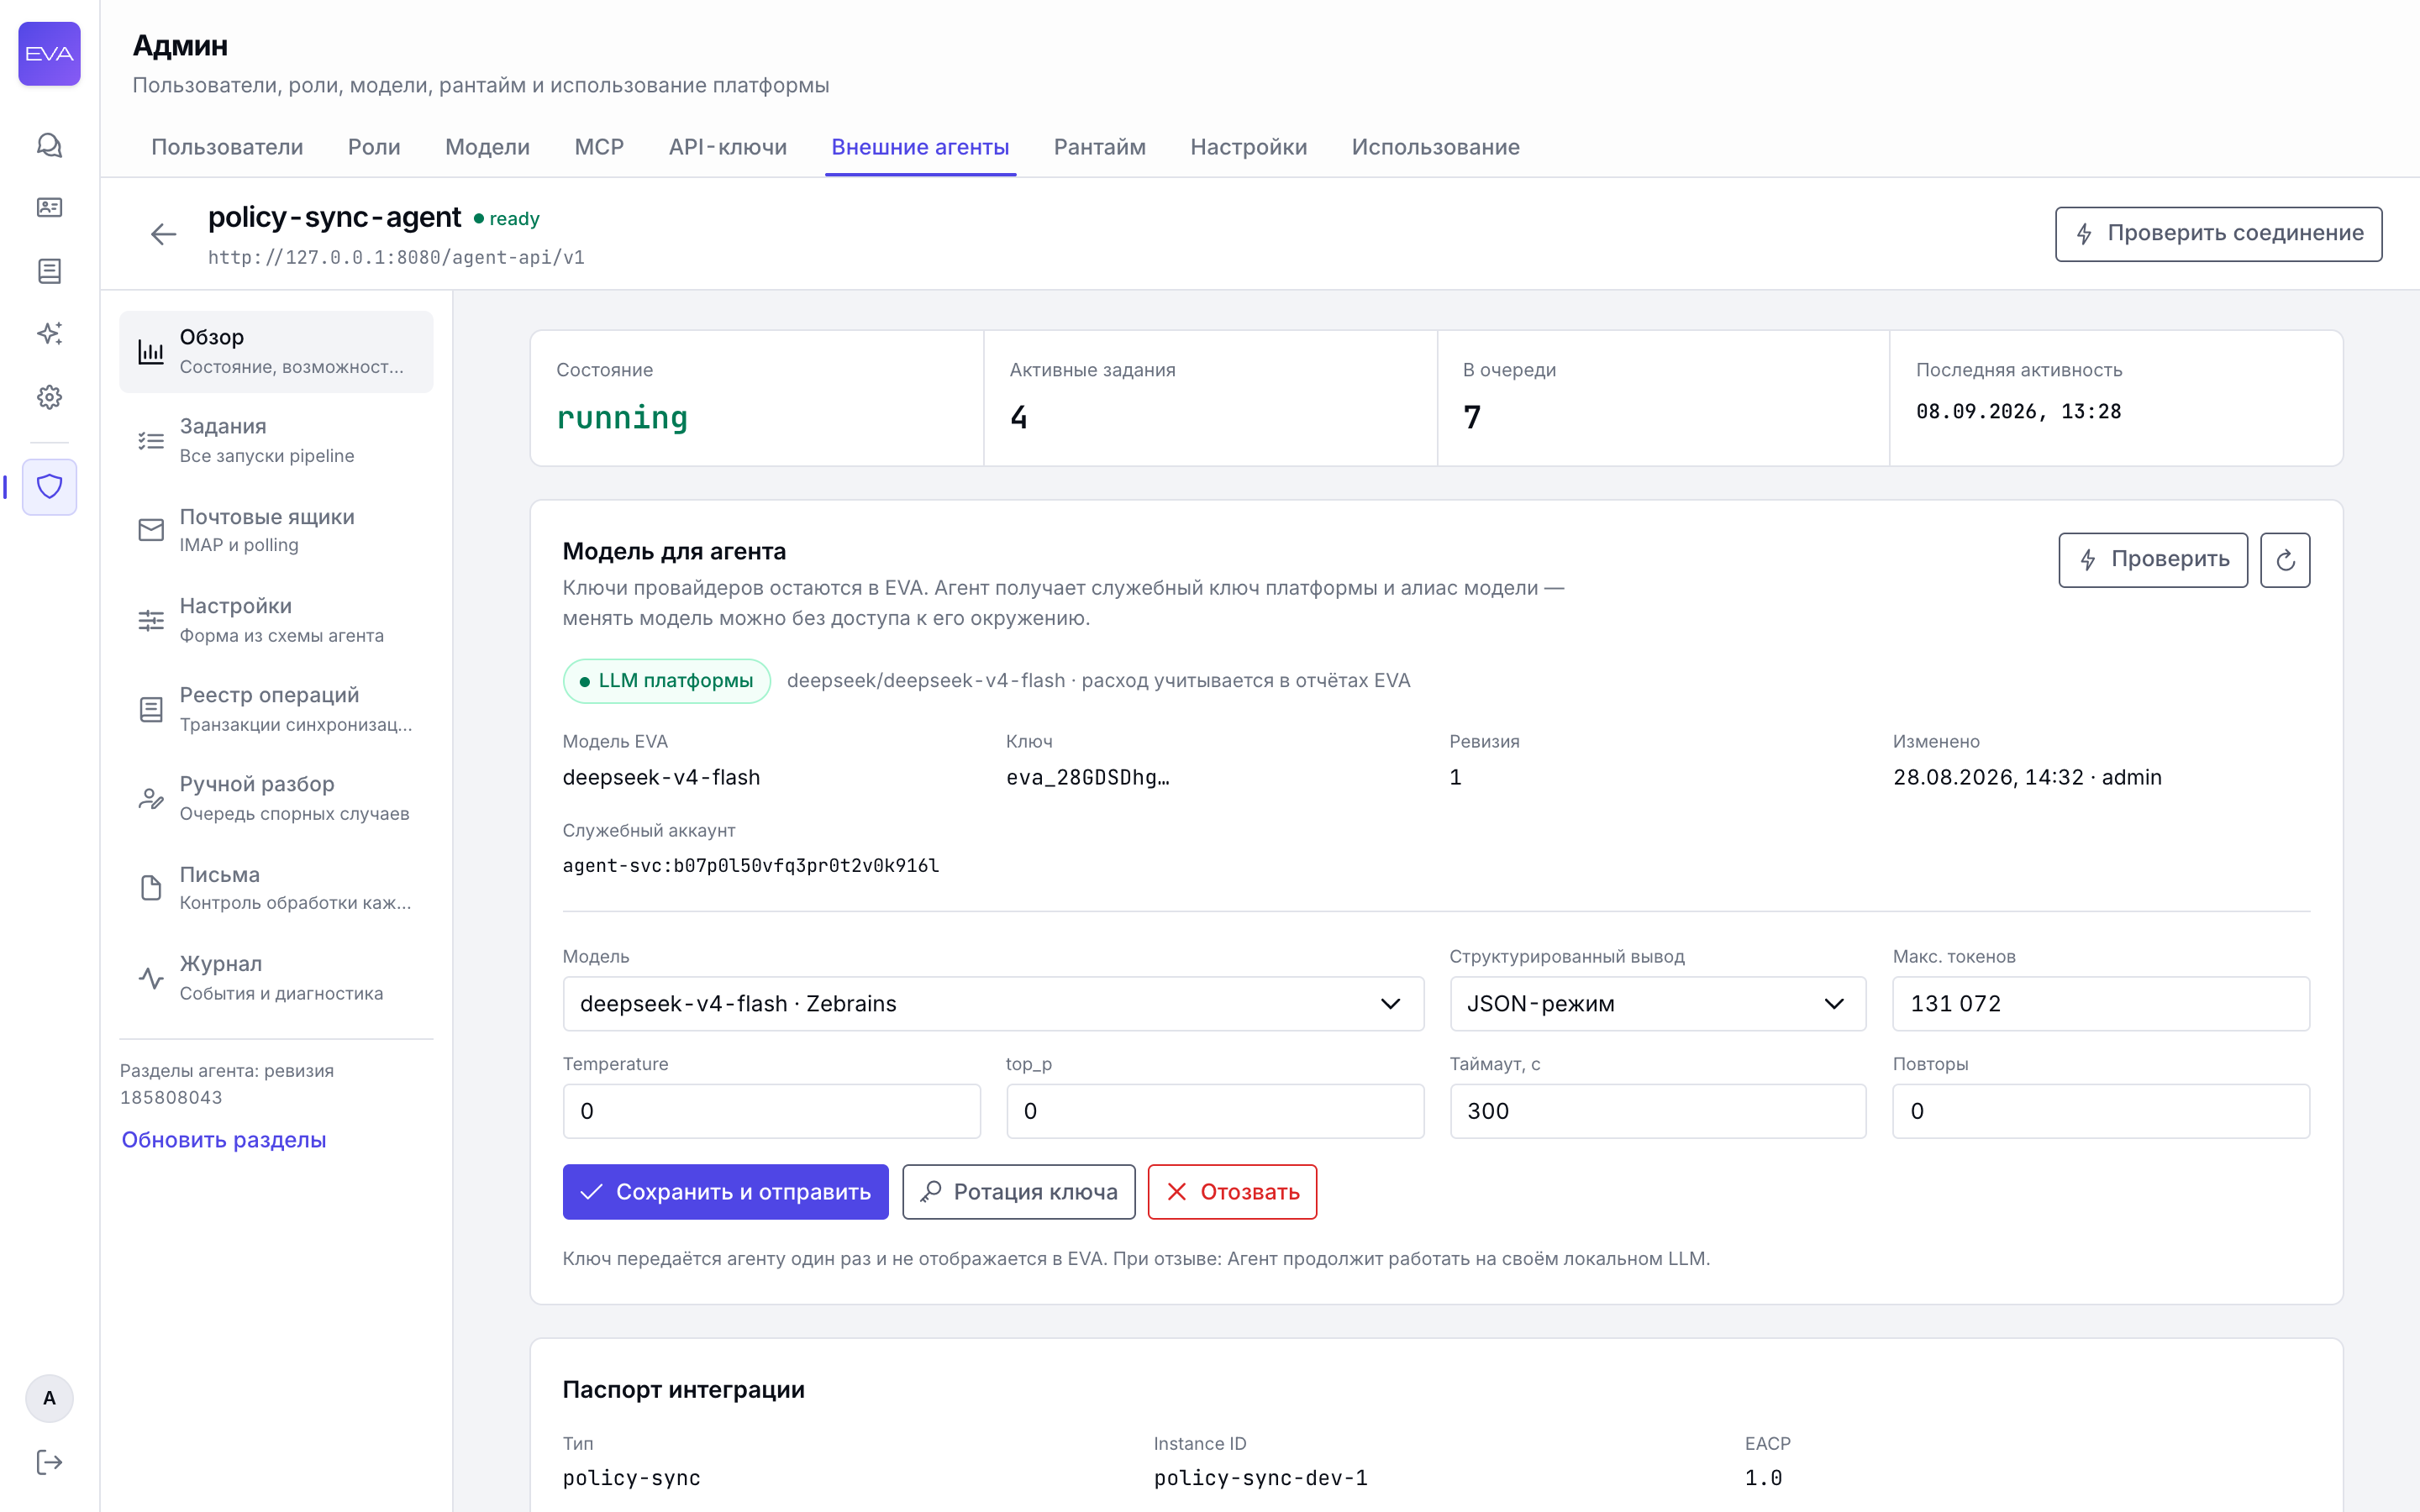Click the envelope icon next to Почтовые ящики

click(151, 530)
